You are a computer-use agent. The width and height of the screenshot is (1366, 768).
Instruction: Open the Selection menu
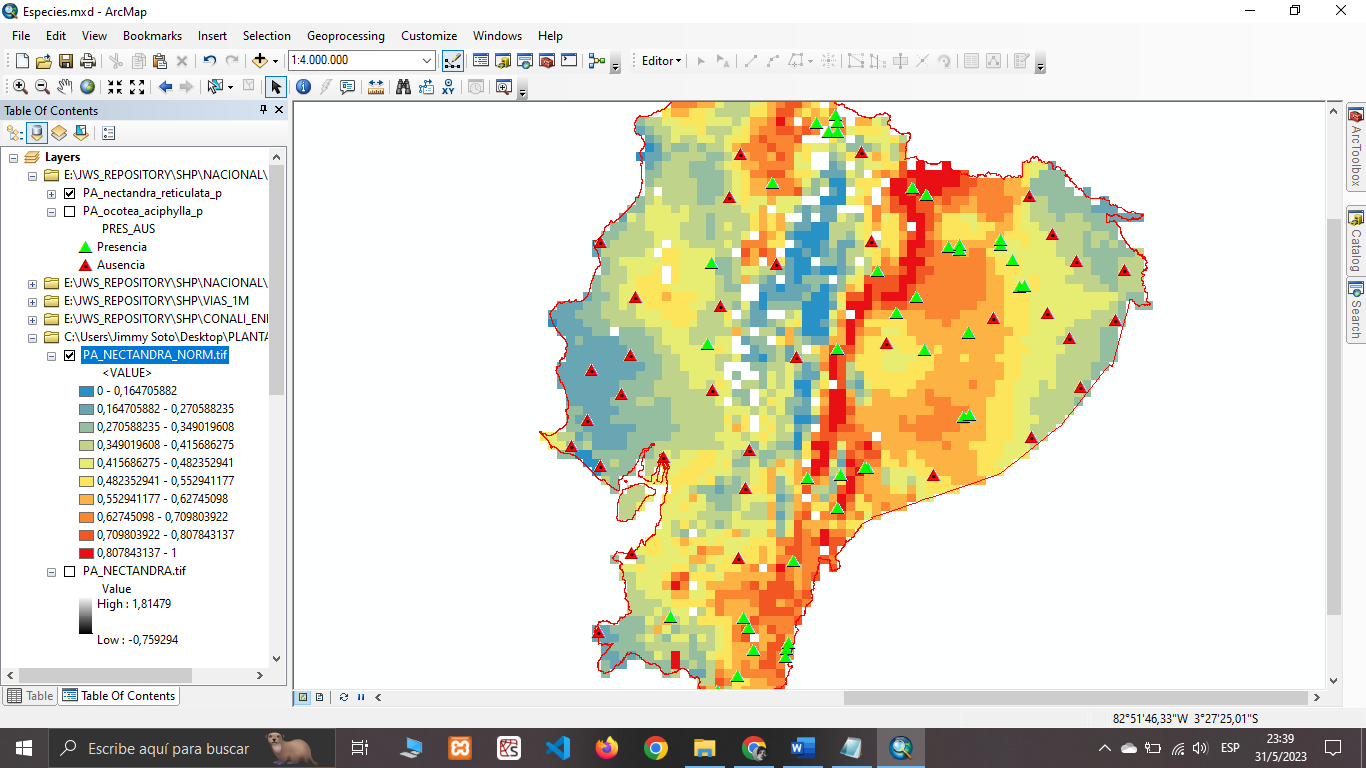coord(267,35)
